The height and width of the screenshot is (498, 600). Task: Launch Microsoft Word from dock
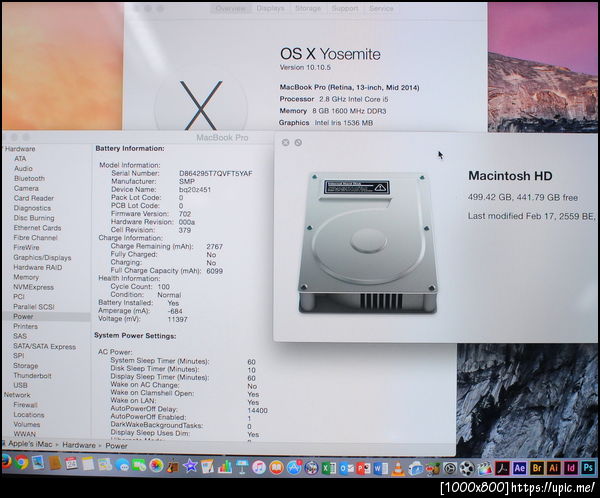pos(381,468)
